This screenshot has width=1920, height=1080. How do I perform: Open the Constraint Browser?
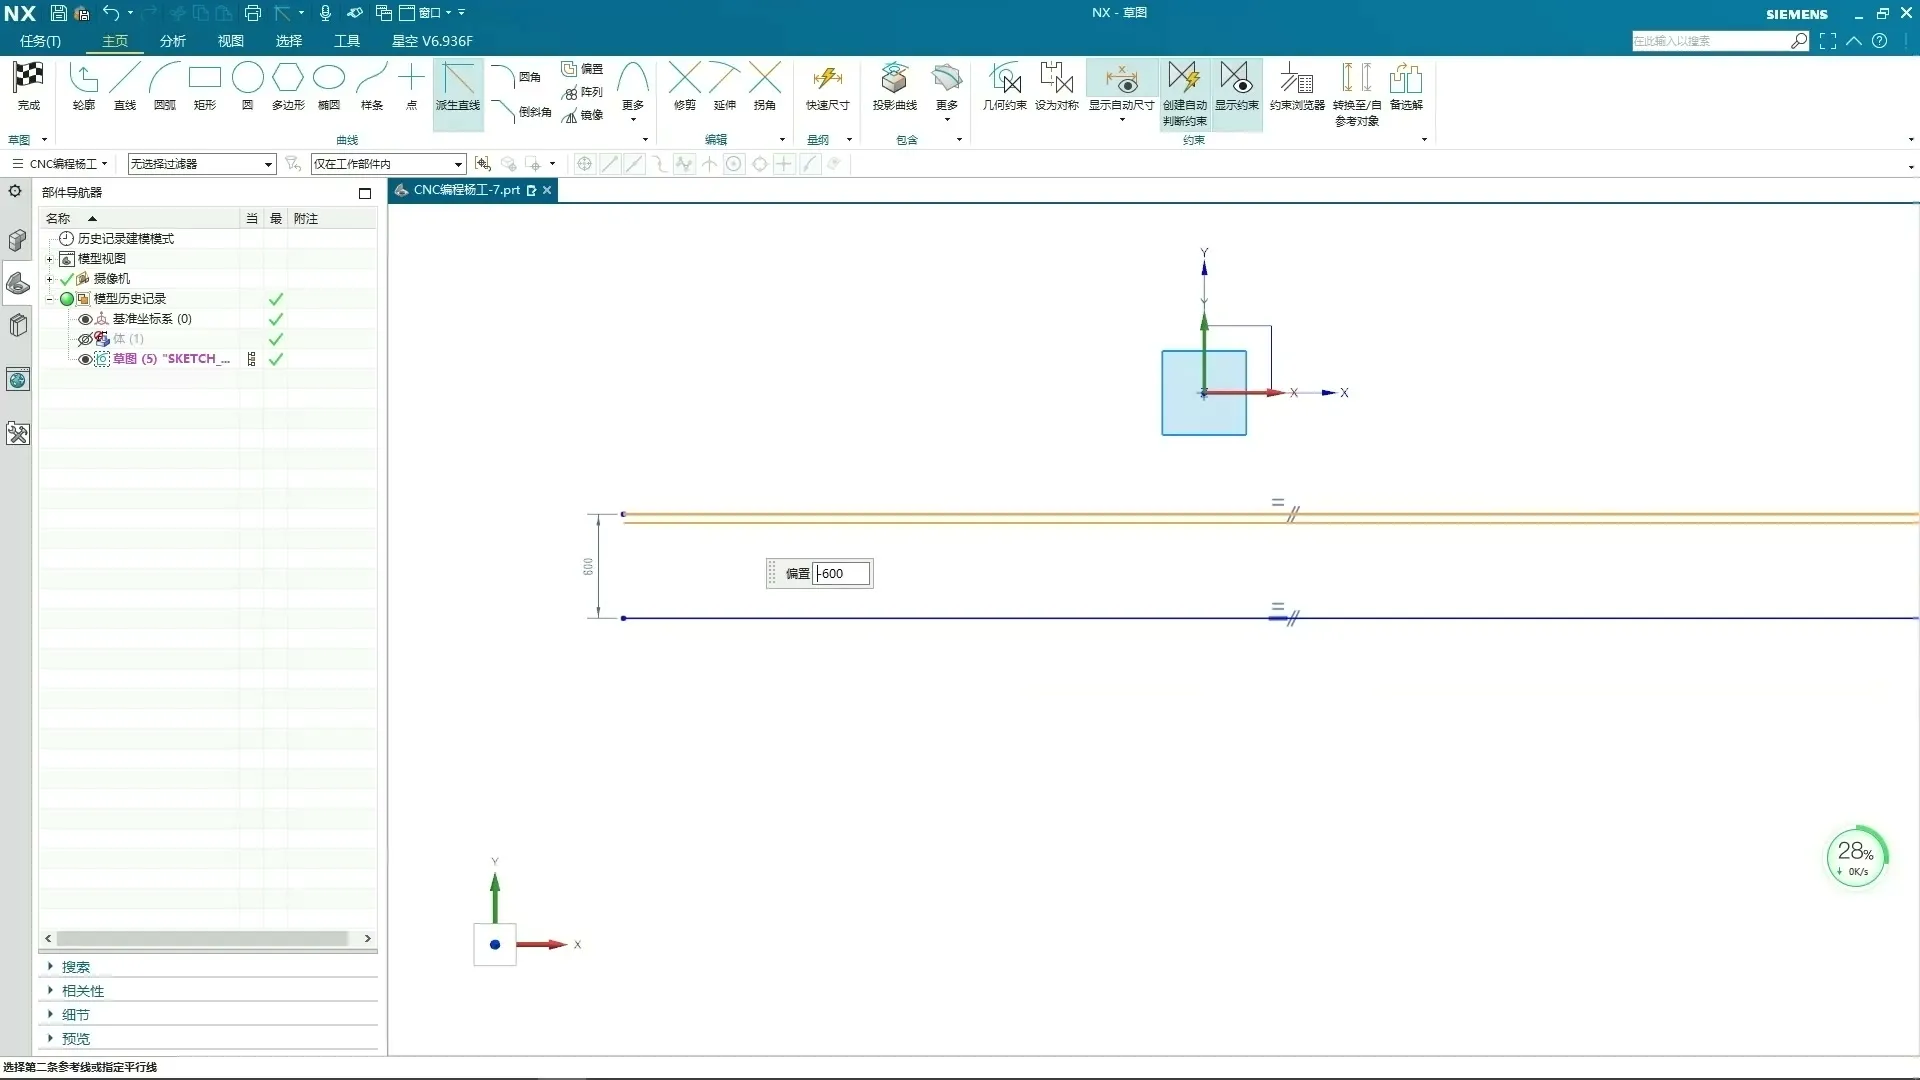pyautogui.click(x=1297, y=79)
